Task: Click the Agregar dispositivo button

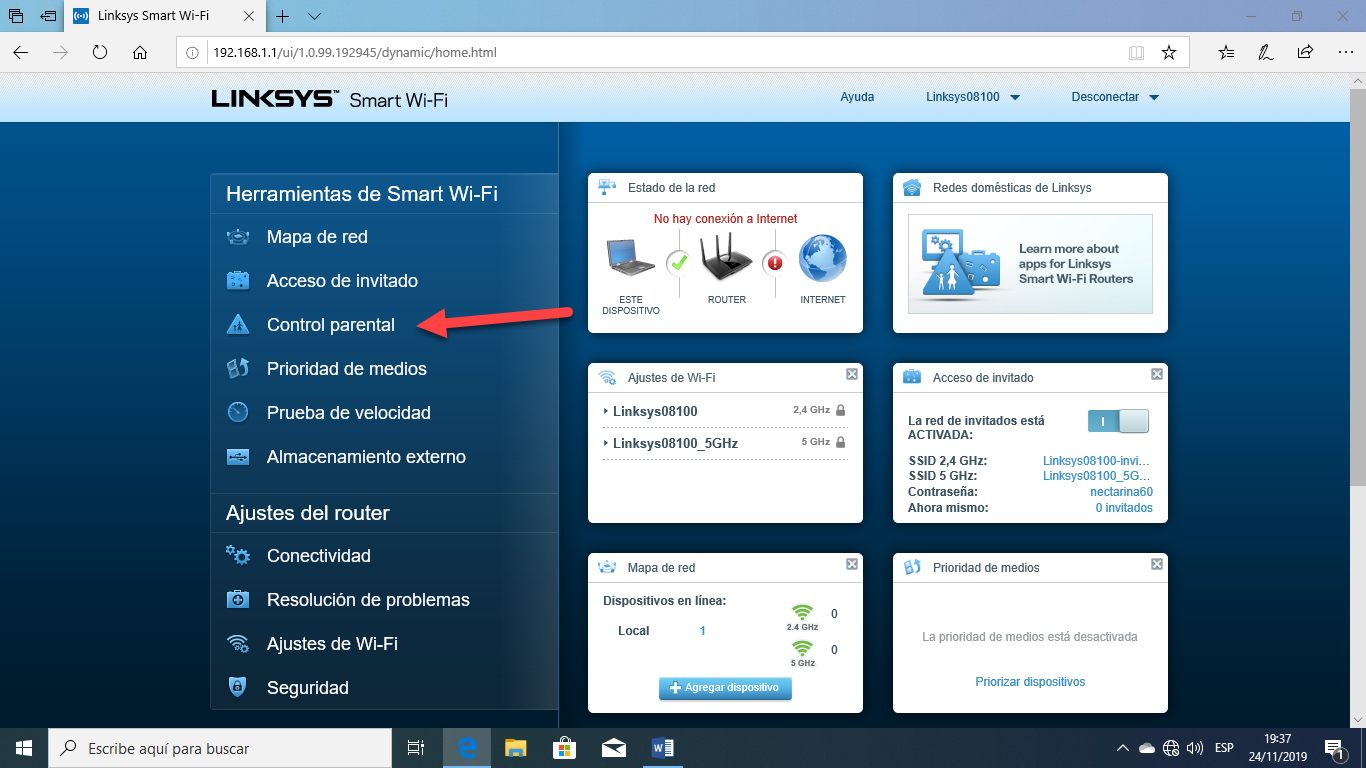Action: coord(725,688)
